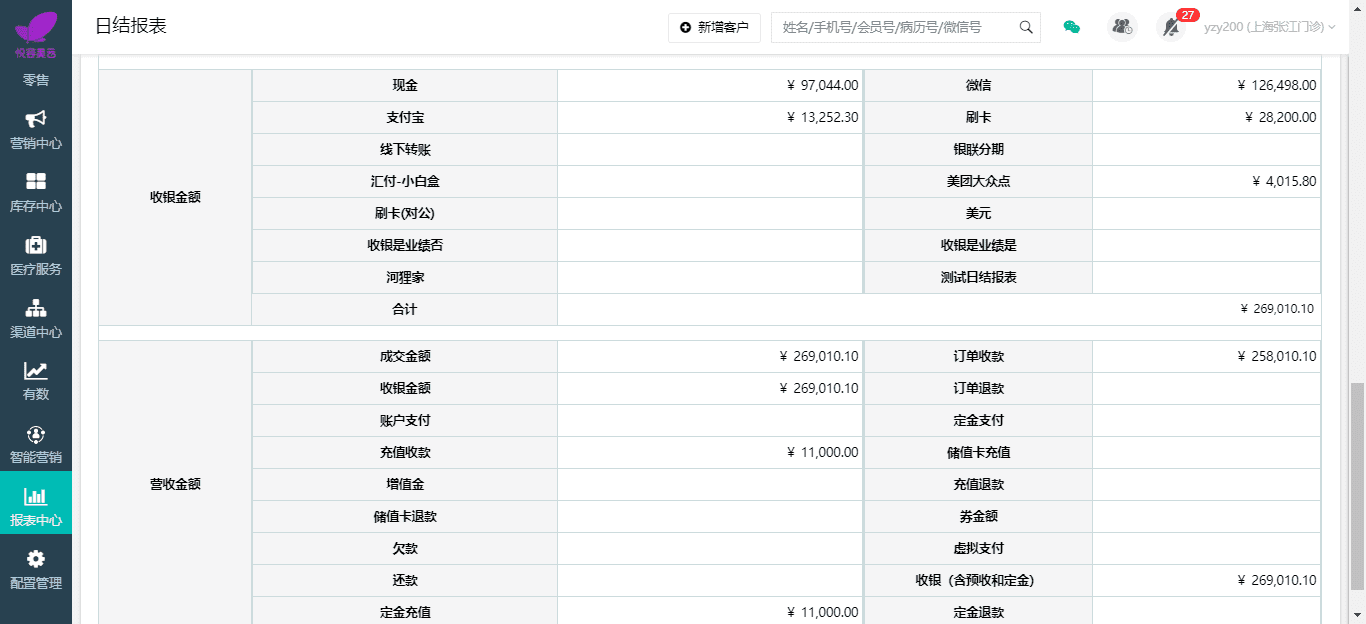The height and width of the screenshot is (624, 1366).
Task: Open 渠道中心 hierarchy icon
Action: coord(36,308)
